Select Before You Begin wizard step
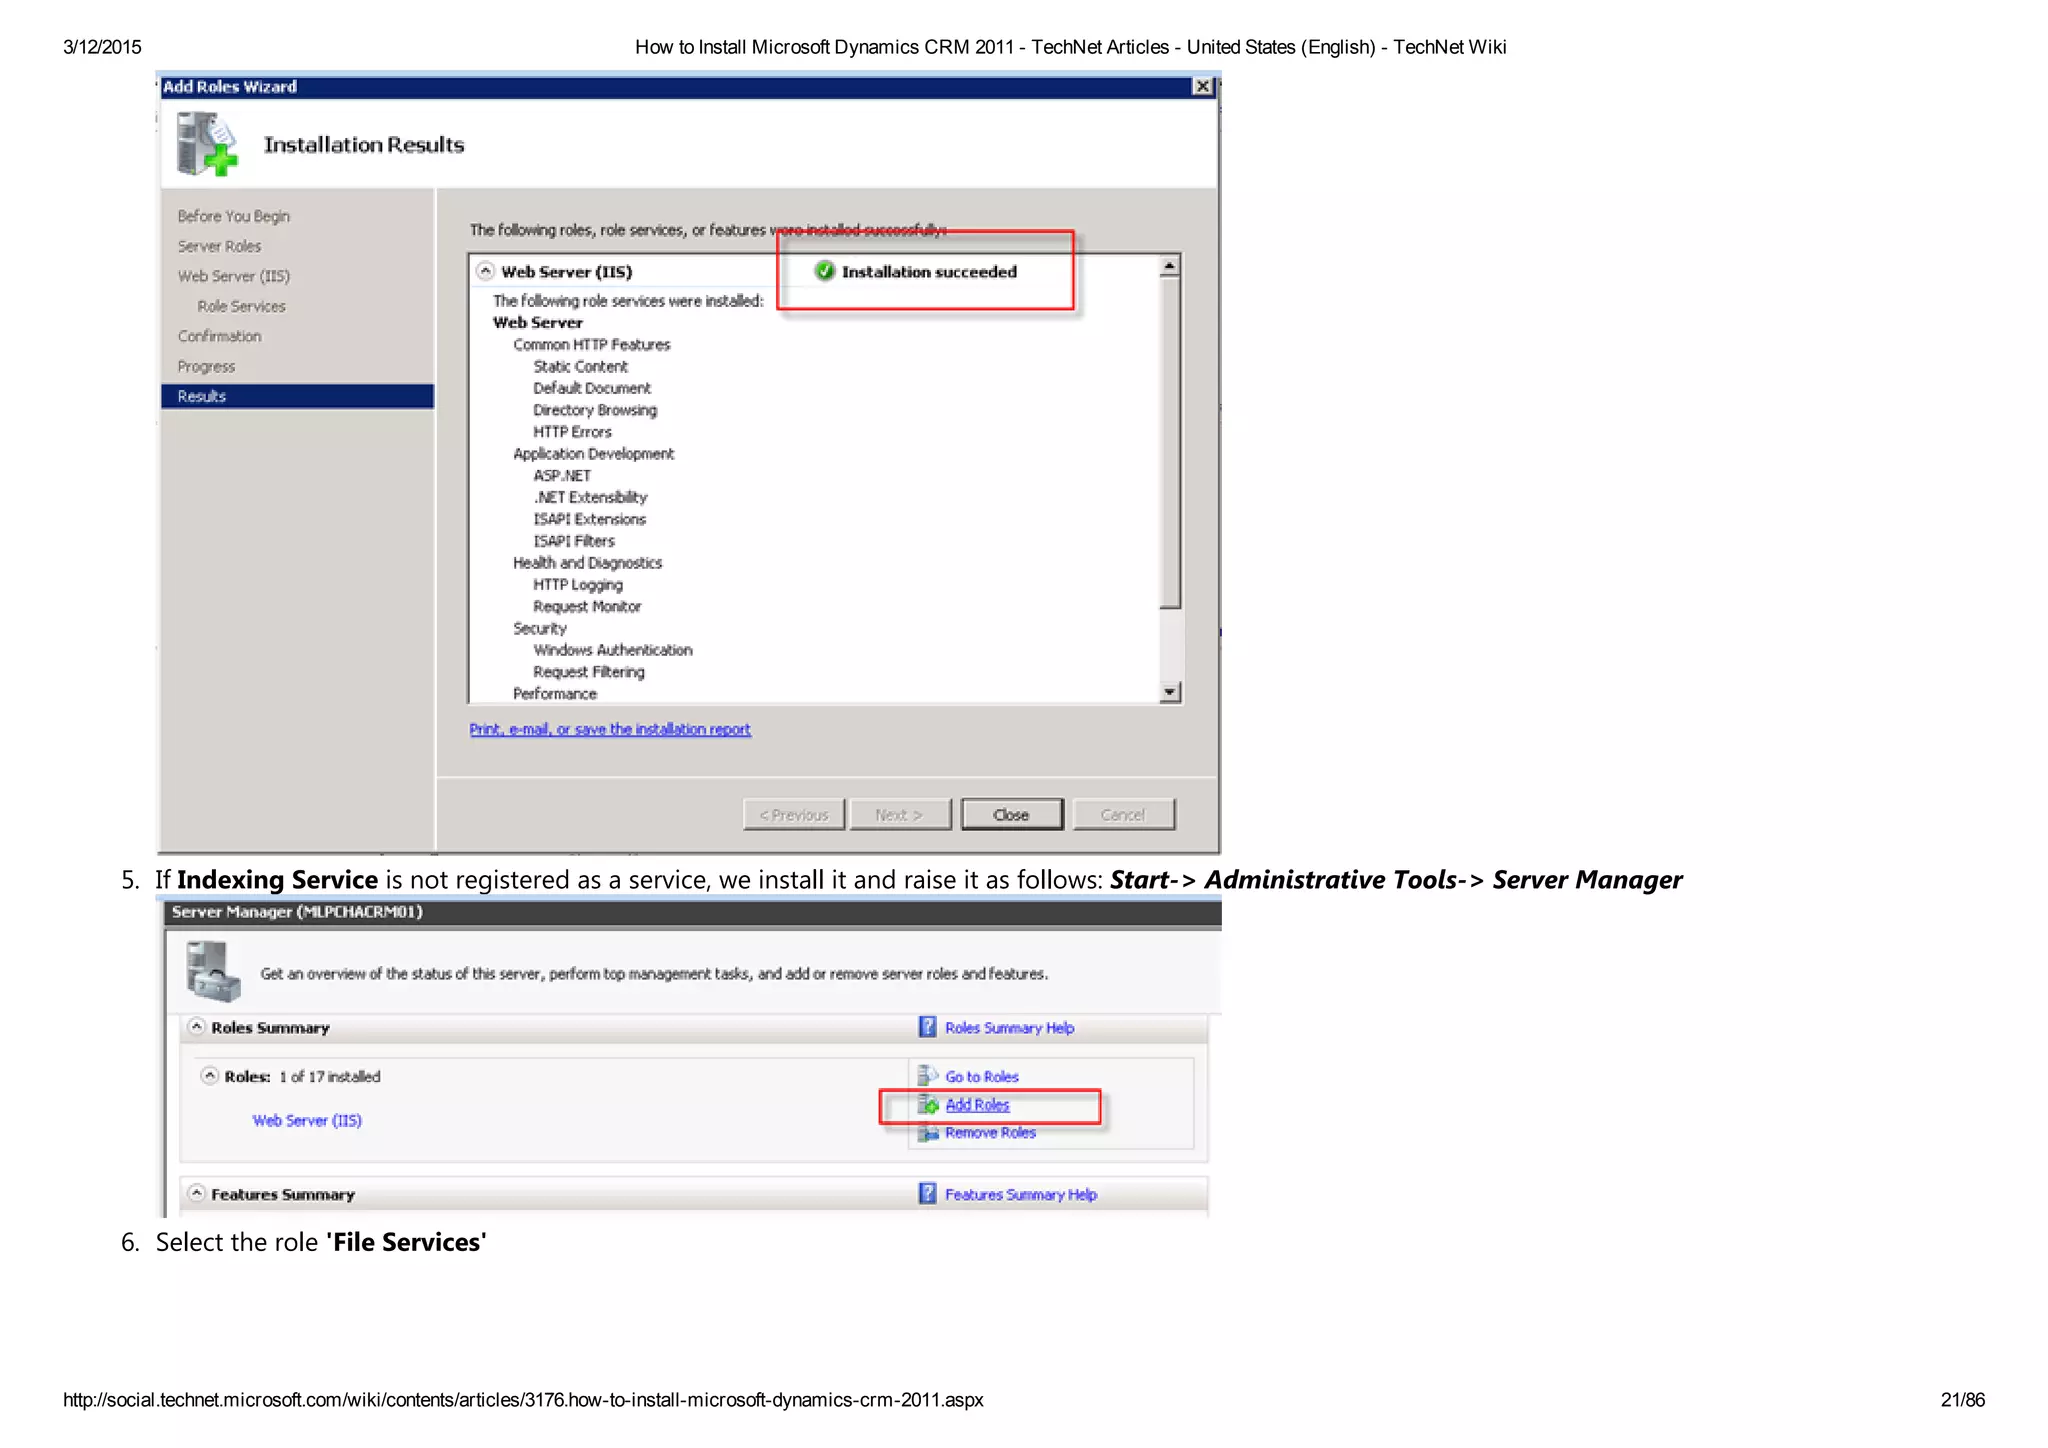This screenshot has height=1448, width=2048. click(x=234, y=216)
